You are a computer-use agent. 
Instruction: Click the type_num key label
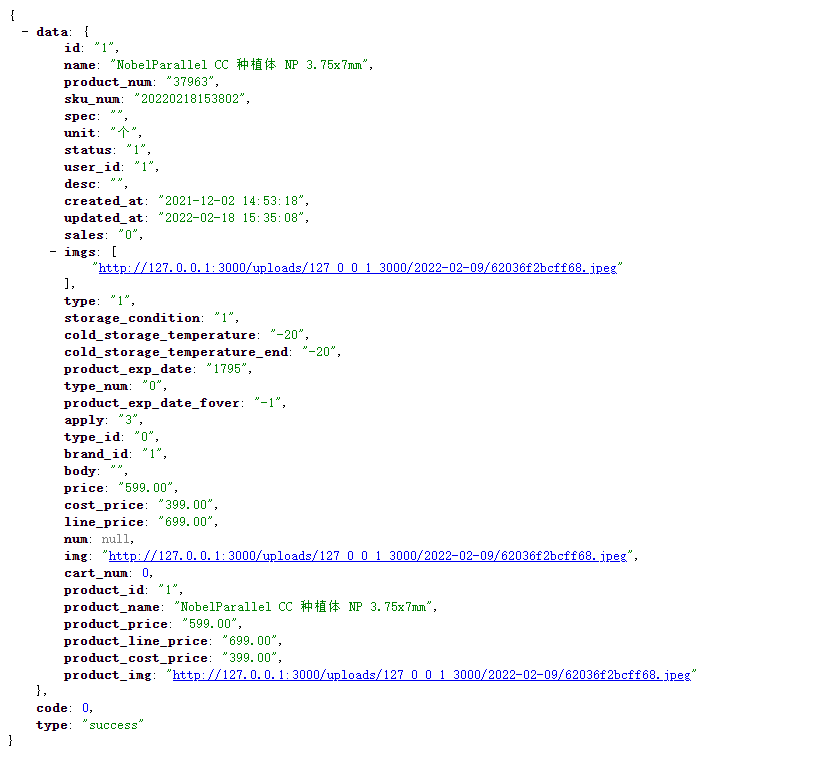pos(96,386)
